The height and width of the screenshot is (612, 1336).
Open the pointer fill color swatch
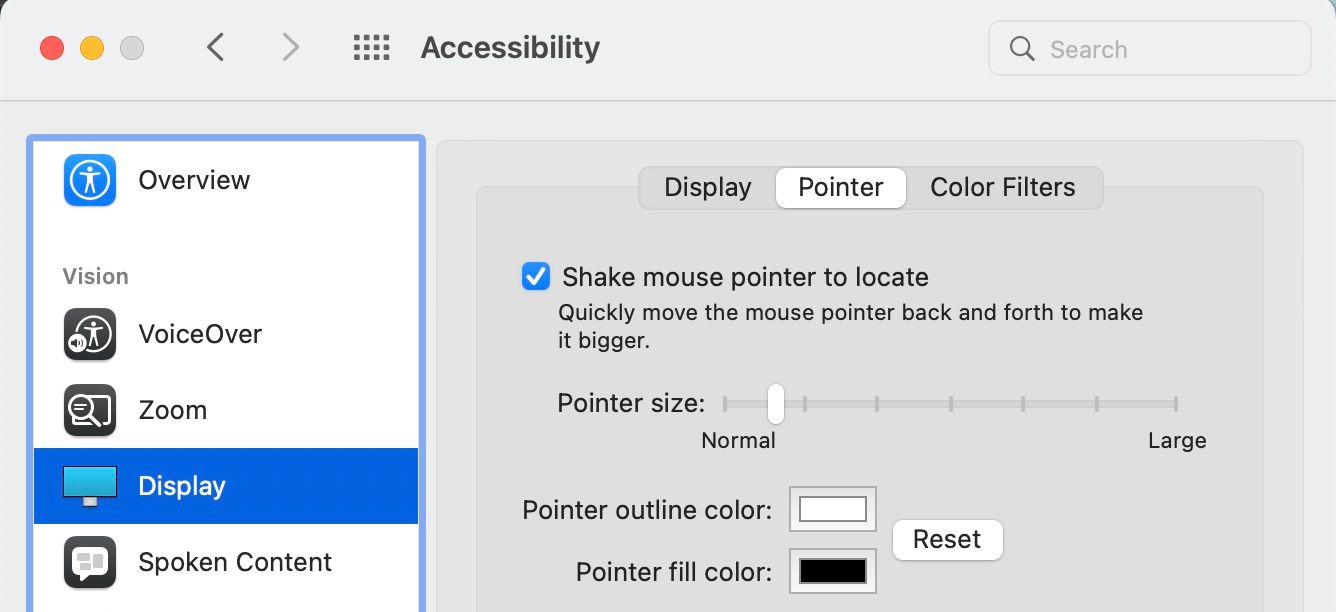[x=832, y=571]
